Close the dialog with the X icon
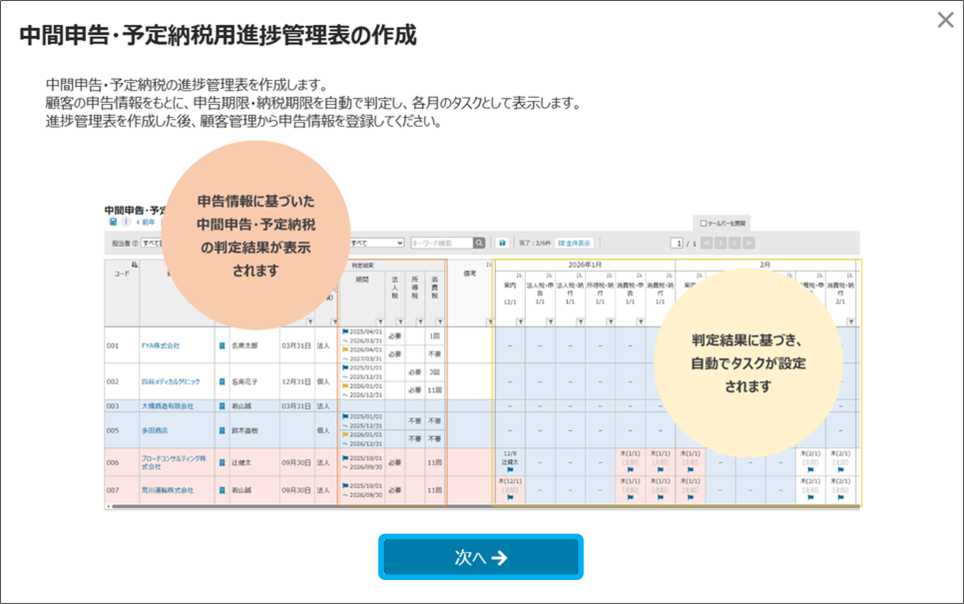The image size is (964, 604). pos(945,20)
